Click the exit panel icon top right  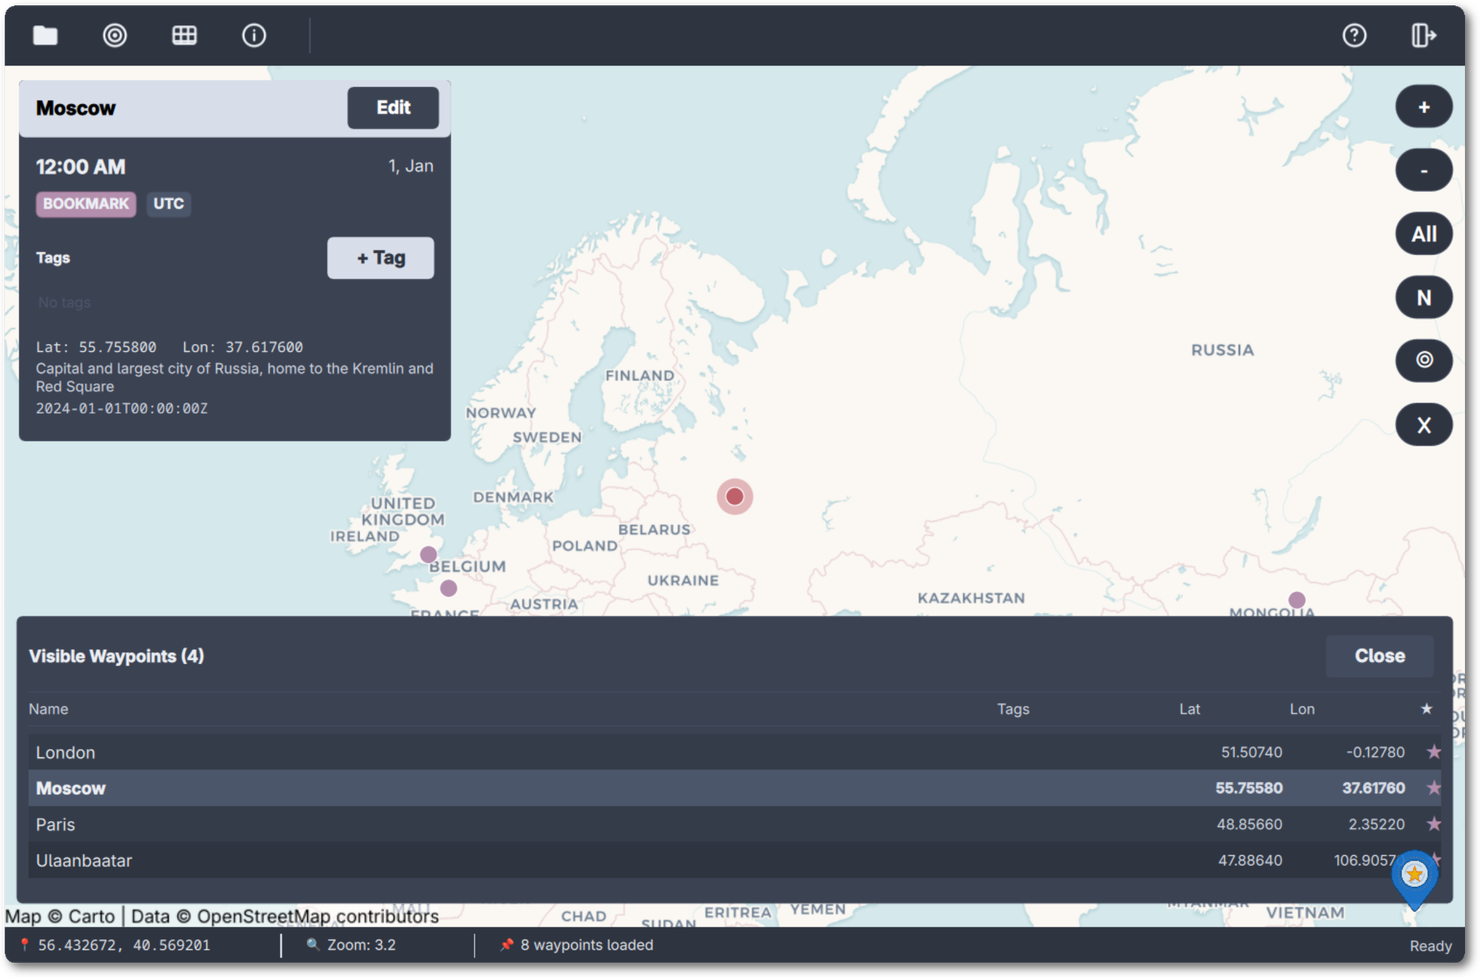[x=1423, y=36]
